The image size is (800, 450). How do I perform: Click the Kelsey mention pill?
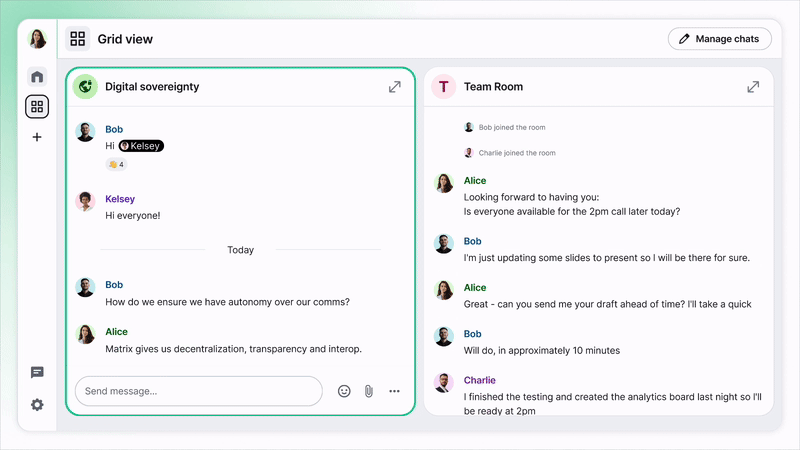[x=141, y=146]
